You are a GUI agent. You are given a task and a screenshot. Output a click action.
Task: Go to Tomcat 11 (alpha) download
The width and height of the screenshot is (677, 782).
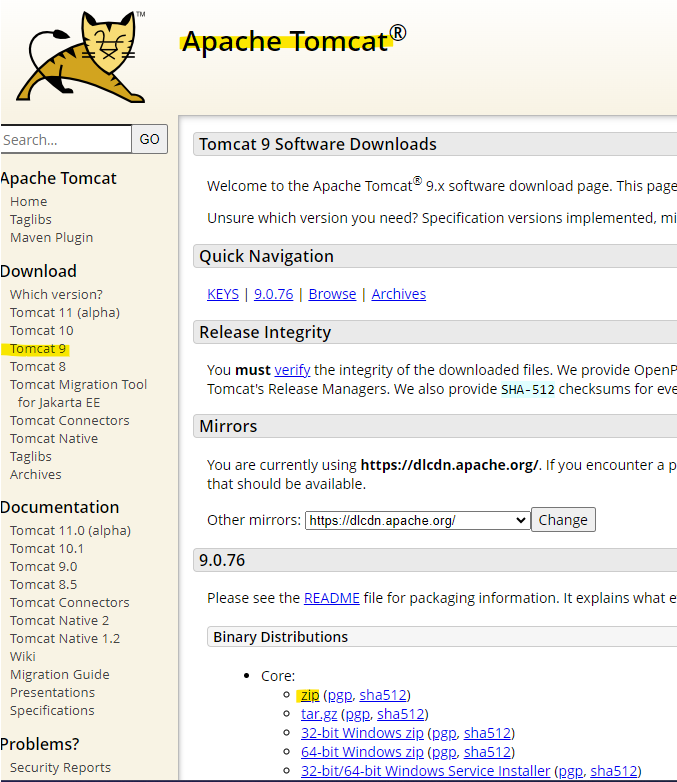tap(65, 313)
